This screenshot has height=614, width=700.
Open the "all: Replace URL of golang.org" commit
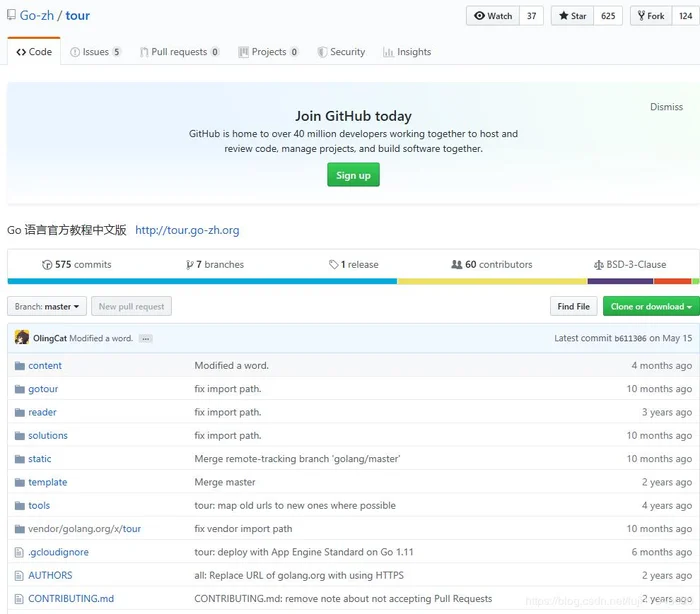299,575
